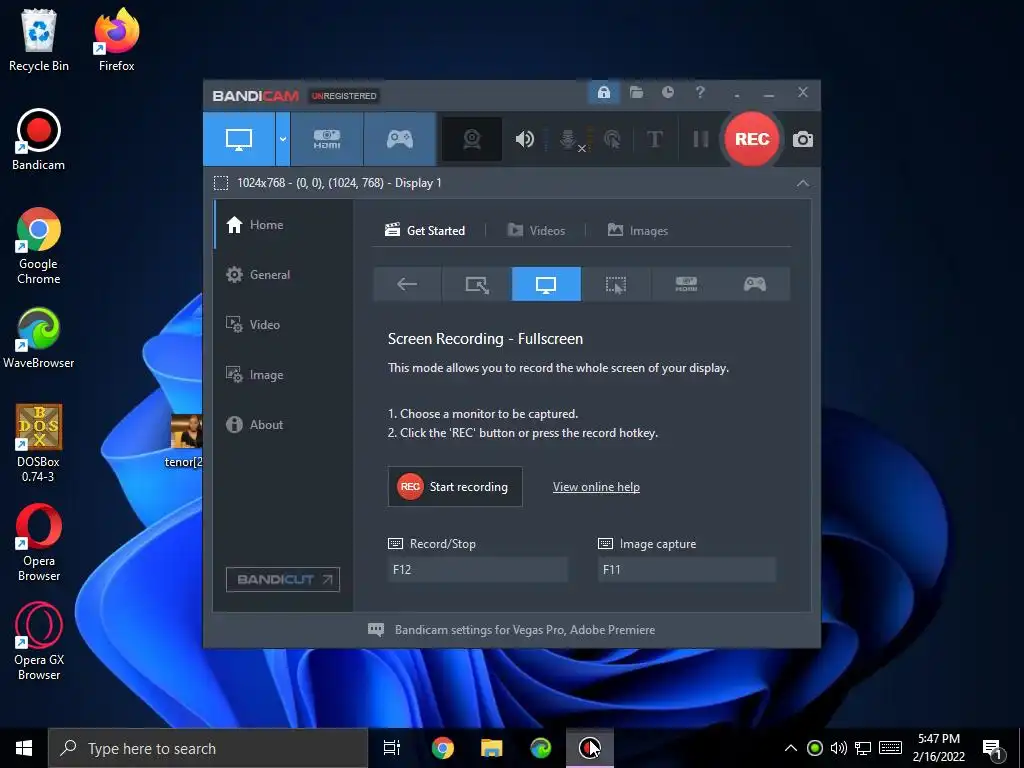This screenshot has height=768, width=1024.
Task: Toggle text overlay T icon
Action: [654, 139]
